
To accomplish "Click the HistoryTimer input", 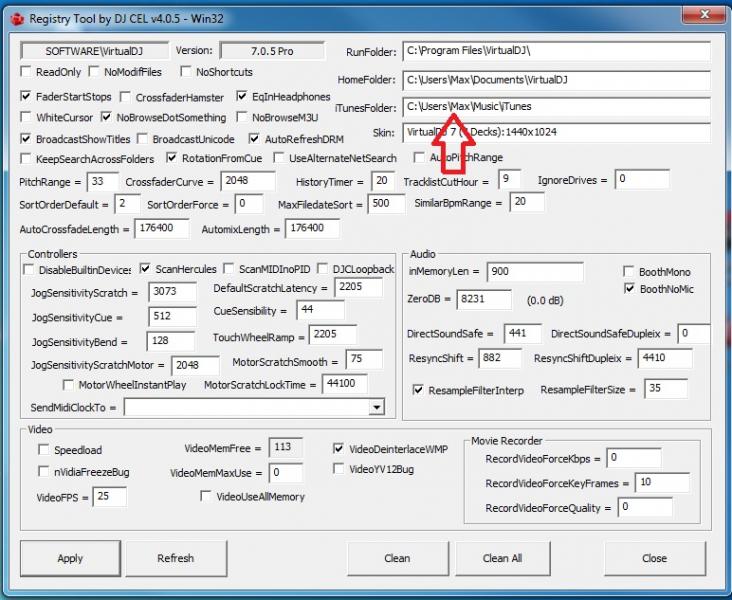I will click(383, 181).
